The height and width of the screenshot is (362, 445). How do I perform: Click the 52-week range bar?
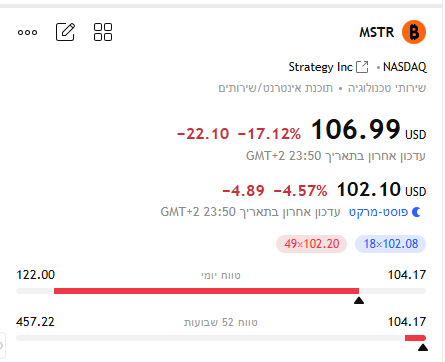tap(221, 338)
